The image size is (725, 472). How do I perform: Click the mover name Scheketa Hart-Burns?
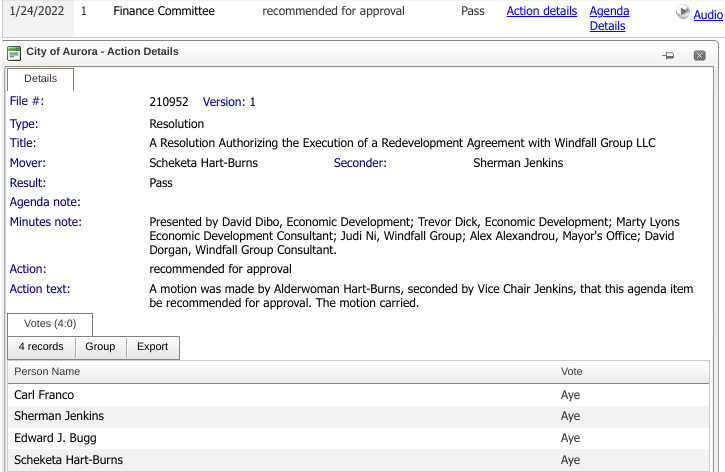(x=203, y=163)
